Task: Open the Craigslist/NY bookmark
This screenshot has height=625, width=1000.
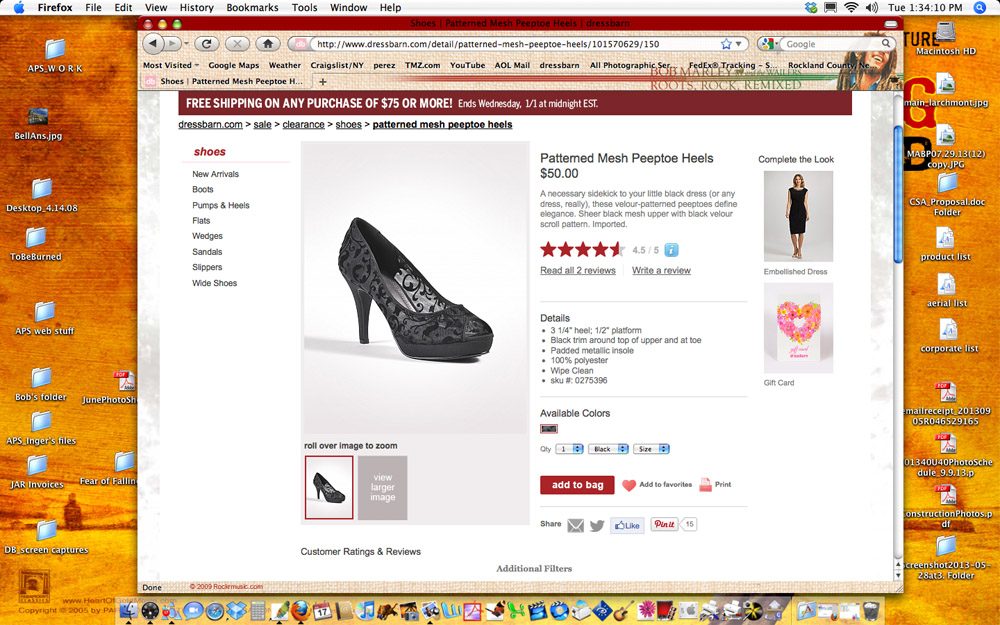Action: click(x=337, y=65)
